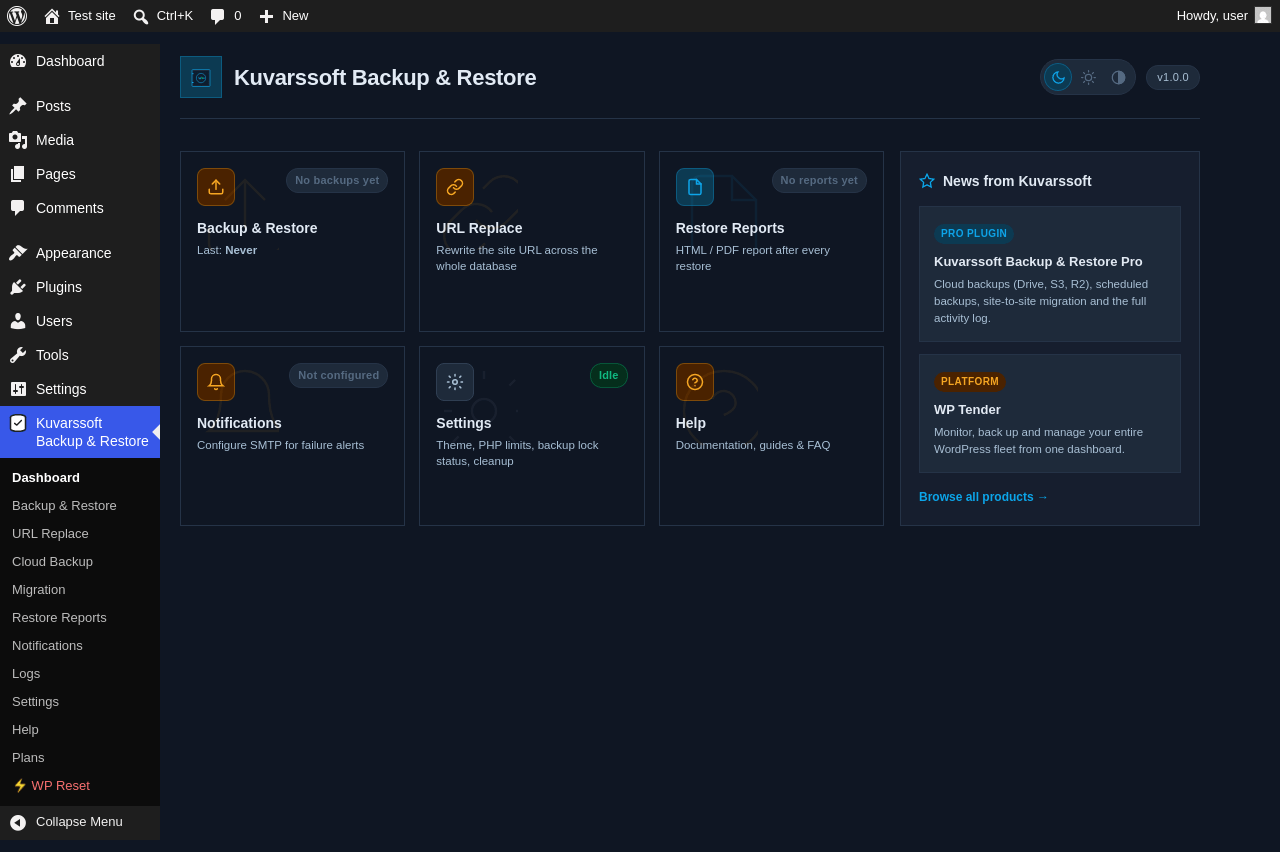The width and height of the screenshot is (1280, 852).
Task: Click the plus icon beside New
Action: click(x=266, y=16)
